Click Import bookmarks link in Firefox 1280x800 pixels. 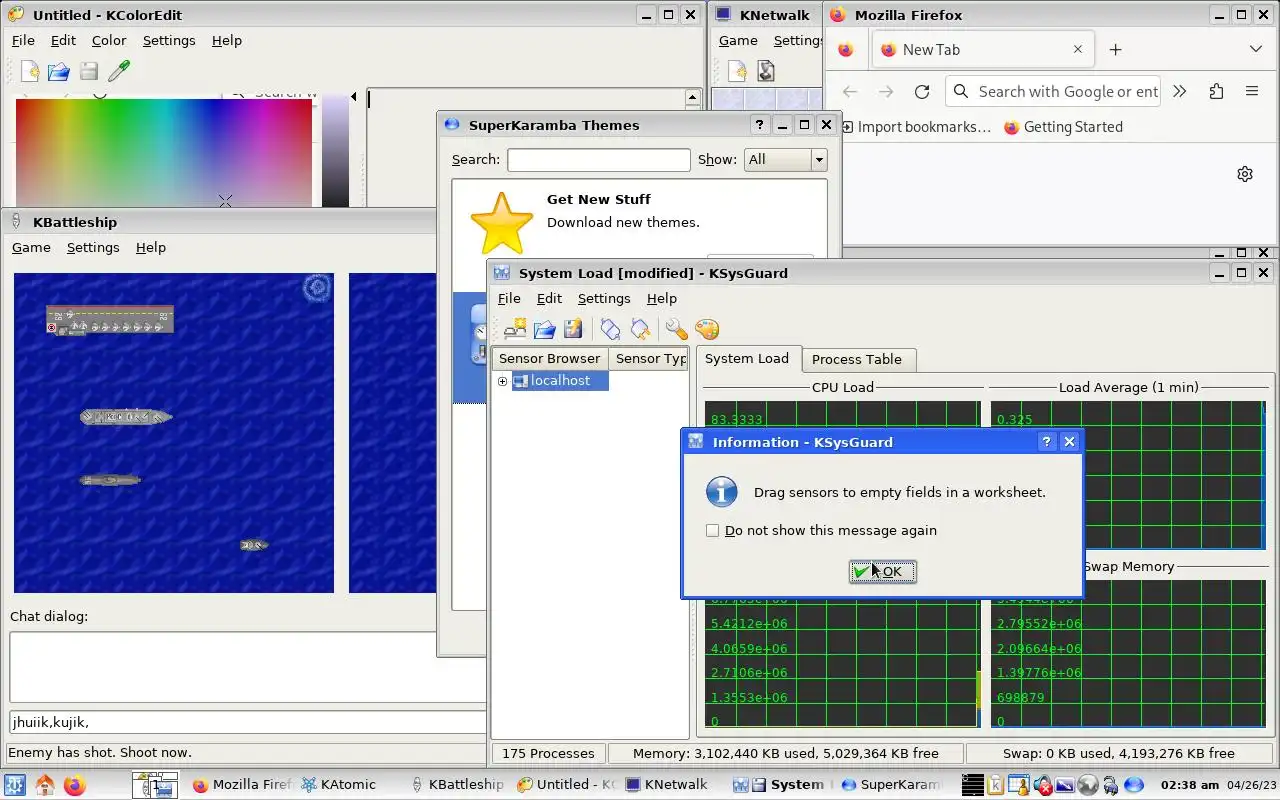coord(916,127)
